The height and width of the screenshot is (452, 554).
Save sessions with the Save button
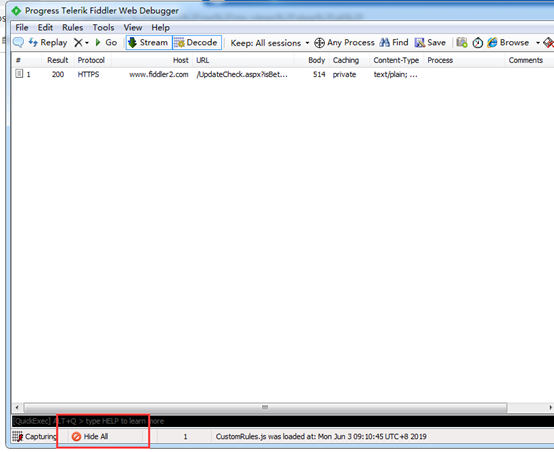point(430,43)
